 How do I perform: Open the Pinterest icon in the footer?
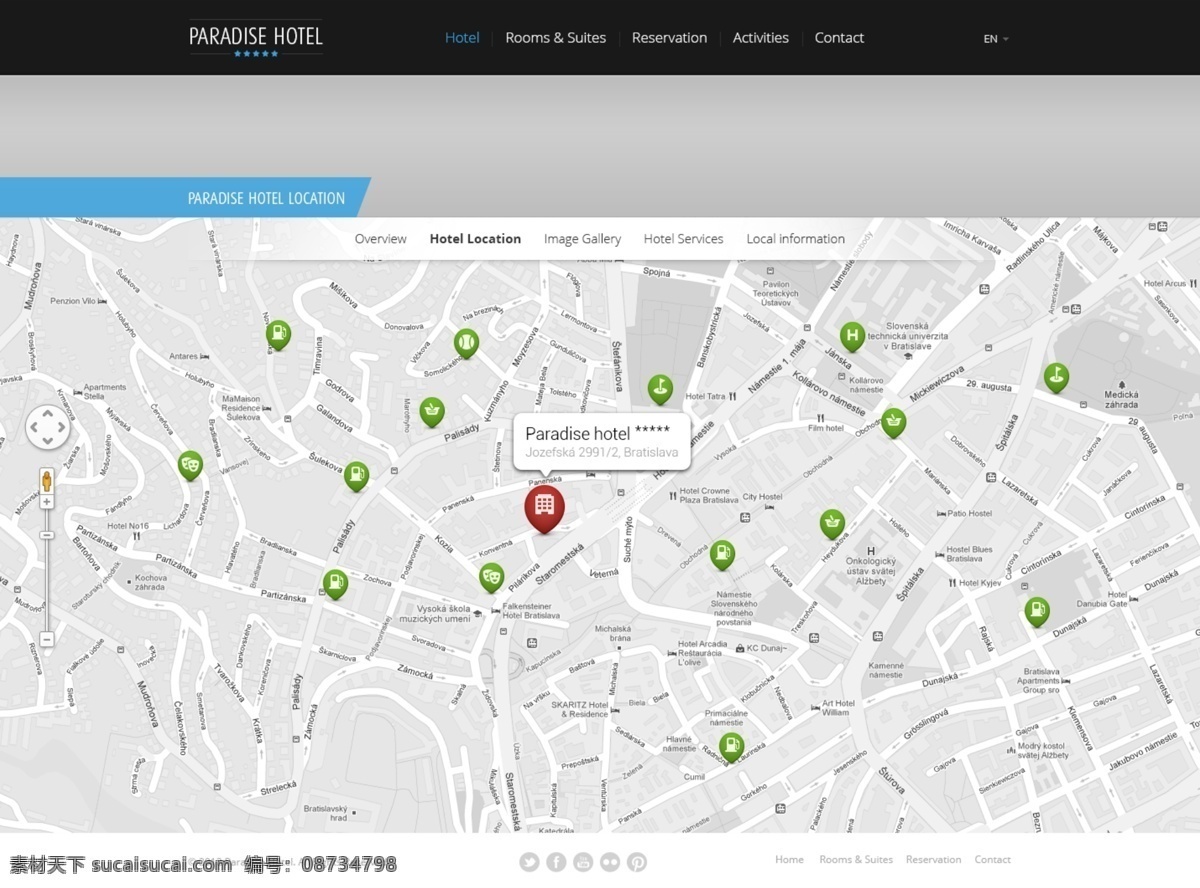pyautogui.click(x=637, y=862)
